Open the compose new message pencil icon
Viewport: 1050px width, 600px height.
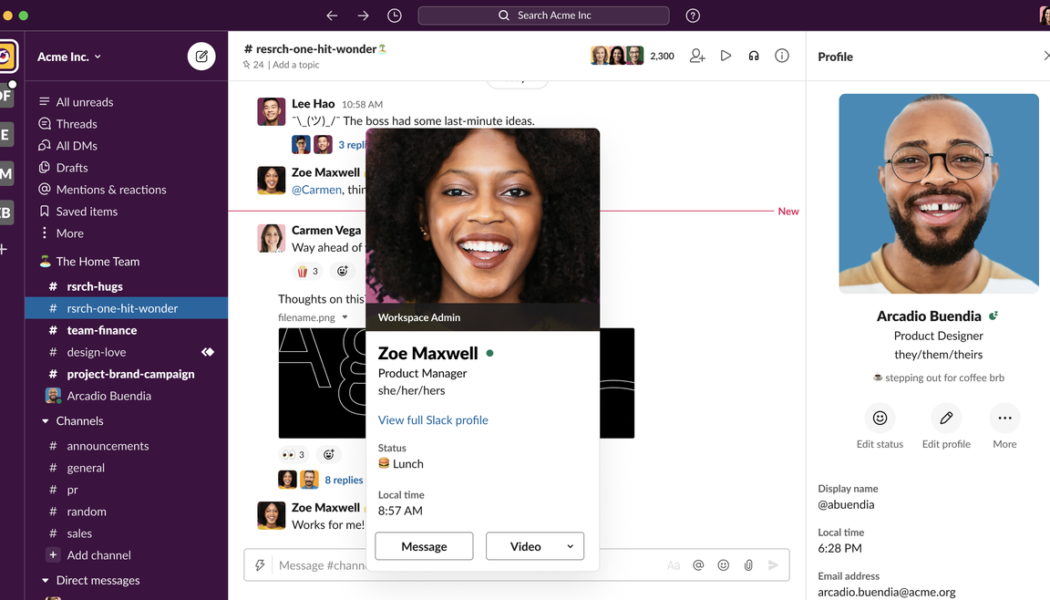pos(201,56)
